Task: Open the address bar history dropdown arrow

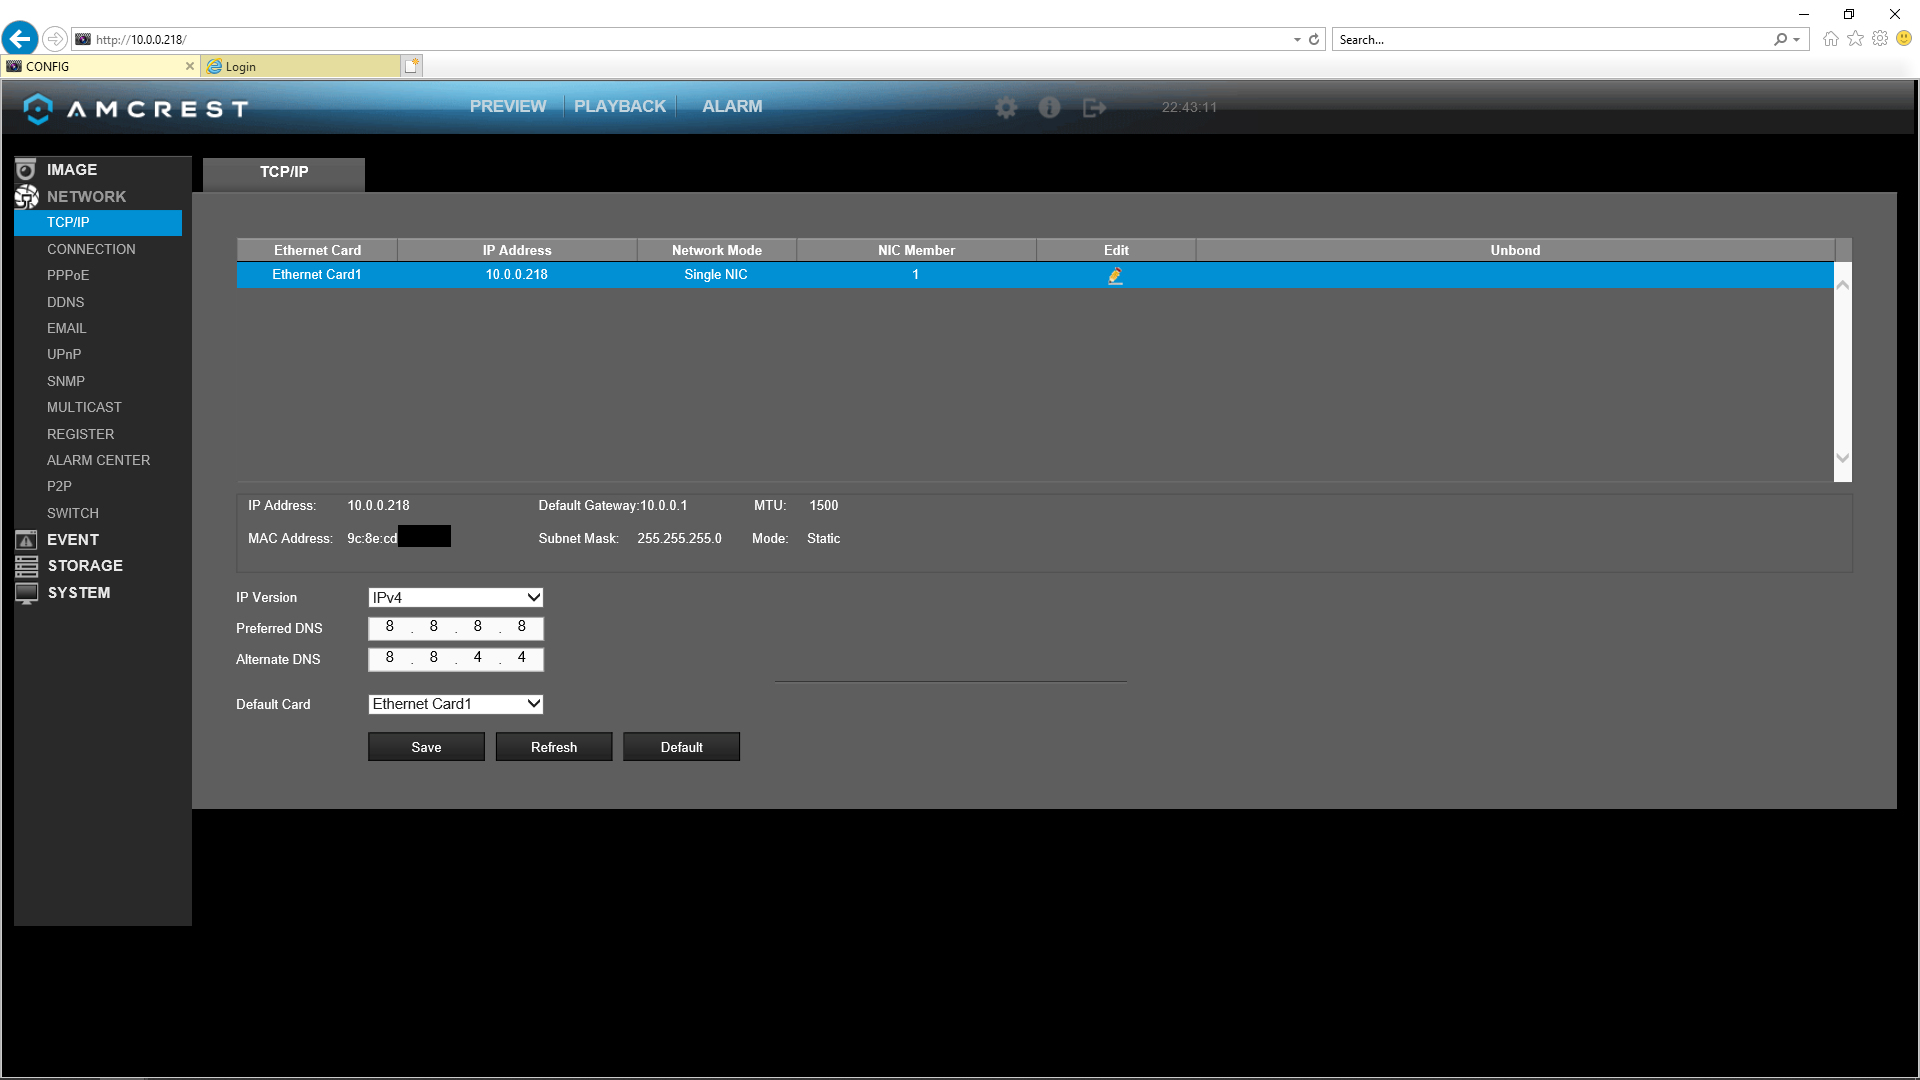Action: click(1297, 40)
